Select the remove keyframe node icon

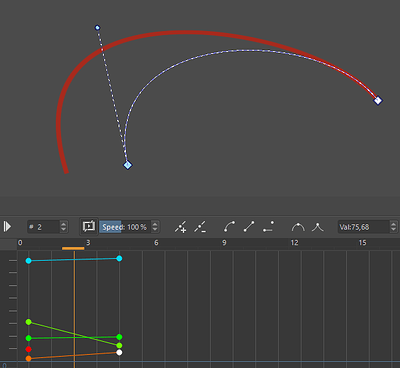click(200, 227)
